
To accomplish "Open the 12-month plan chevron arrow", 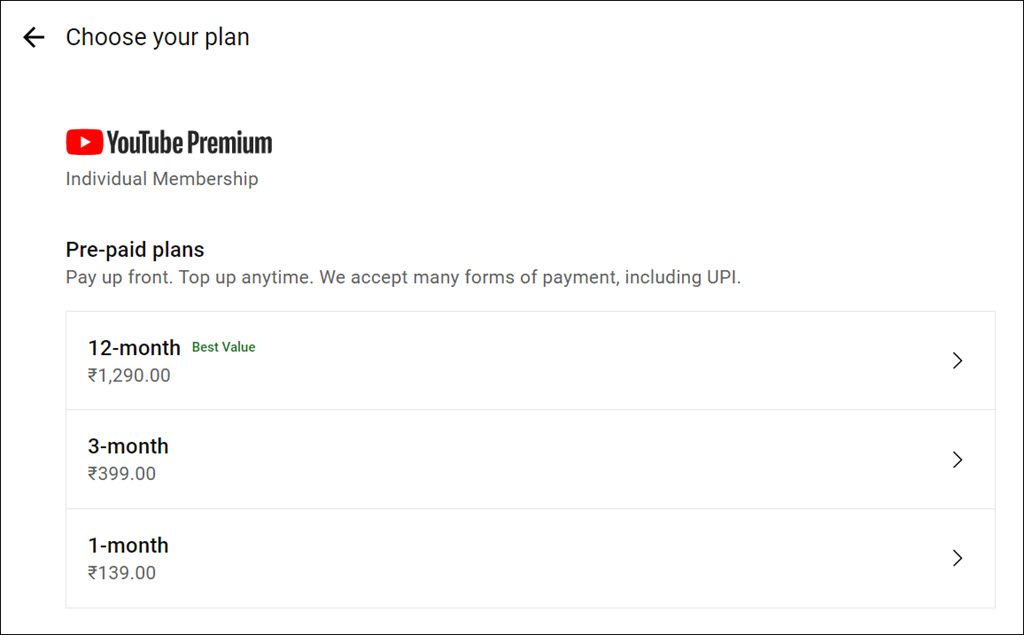I will [957, 361].
